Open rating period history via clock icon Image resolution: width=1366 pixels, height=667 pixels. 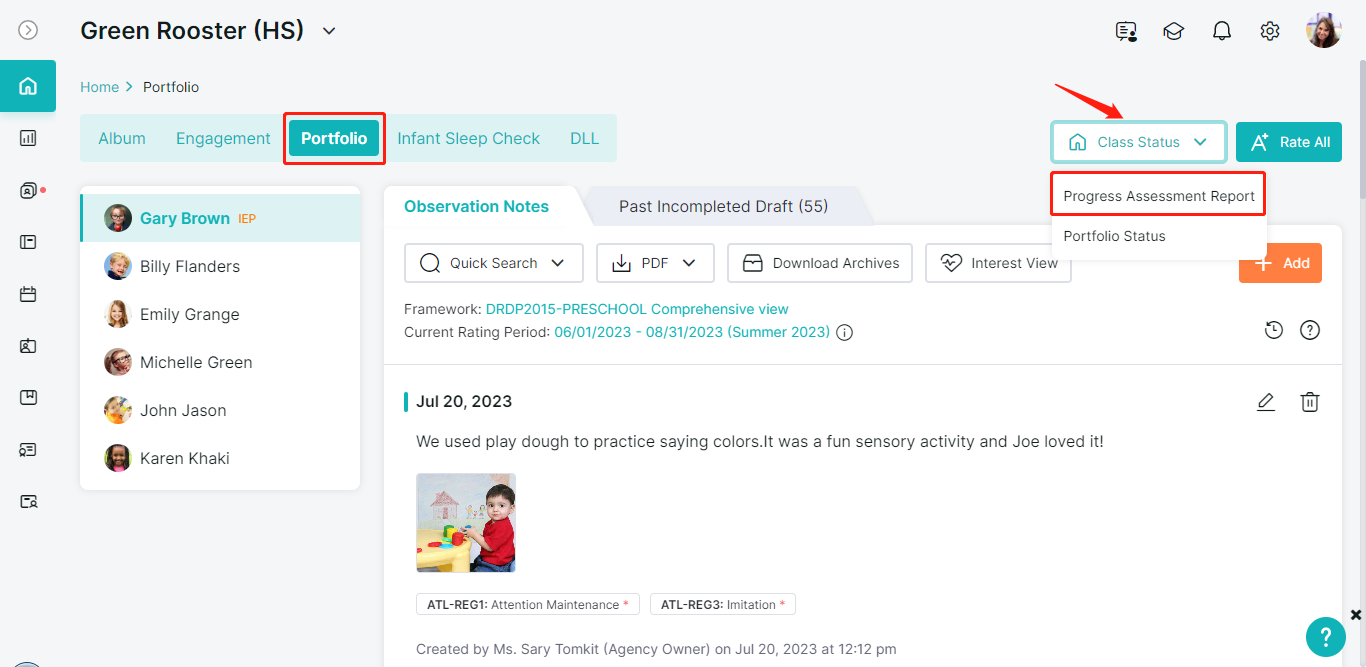coord(1273,329)
